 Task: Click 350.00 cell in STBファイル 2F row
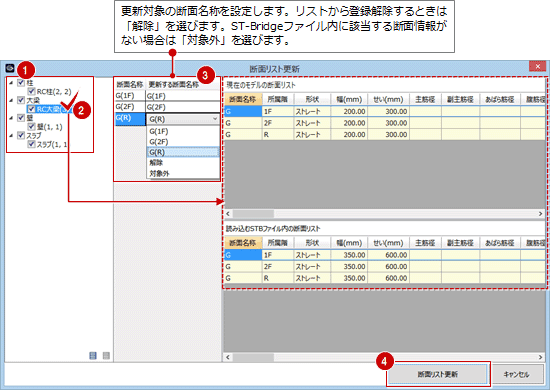[349, 267]
